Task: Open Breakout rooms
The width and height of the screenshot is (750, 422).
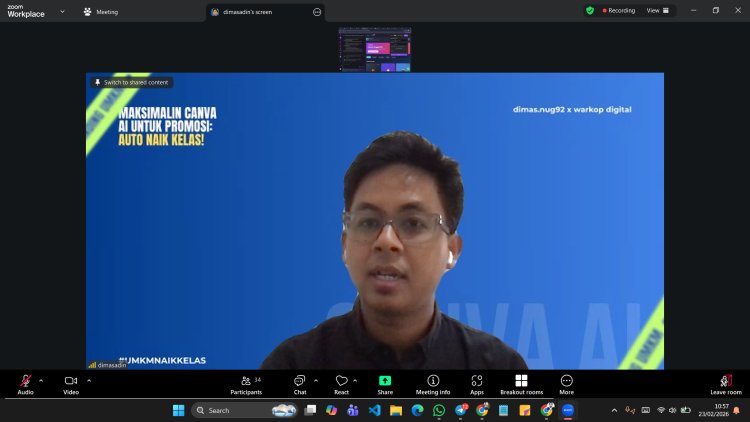Action: pyautogui.click(x=521, y=384)
